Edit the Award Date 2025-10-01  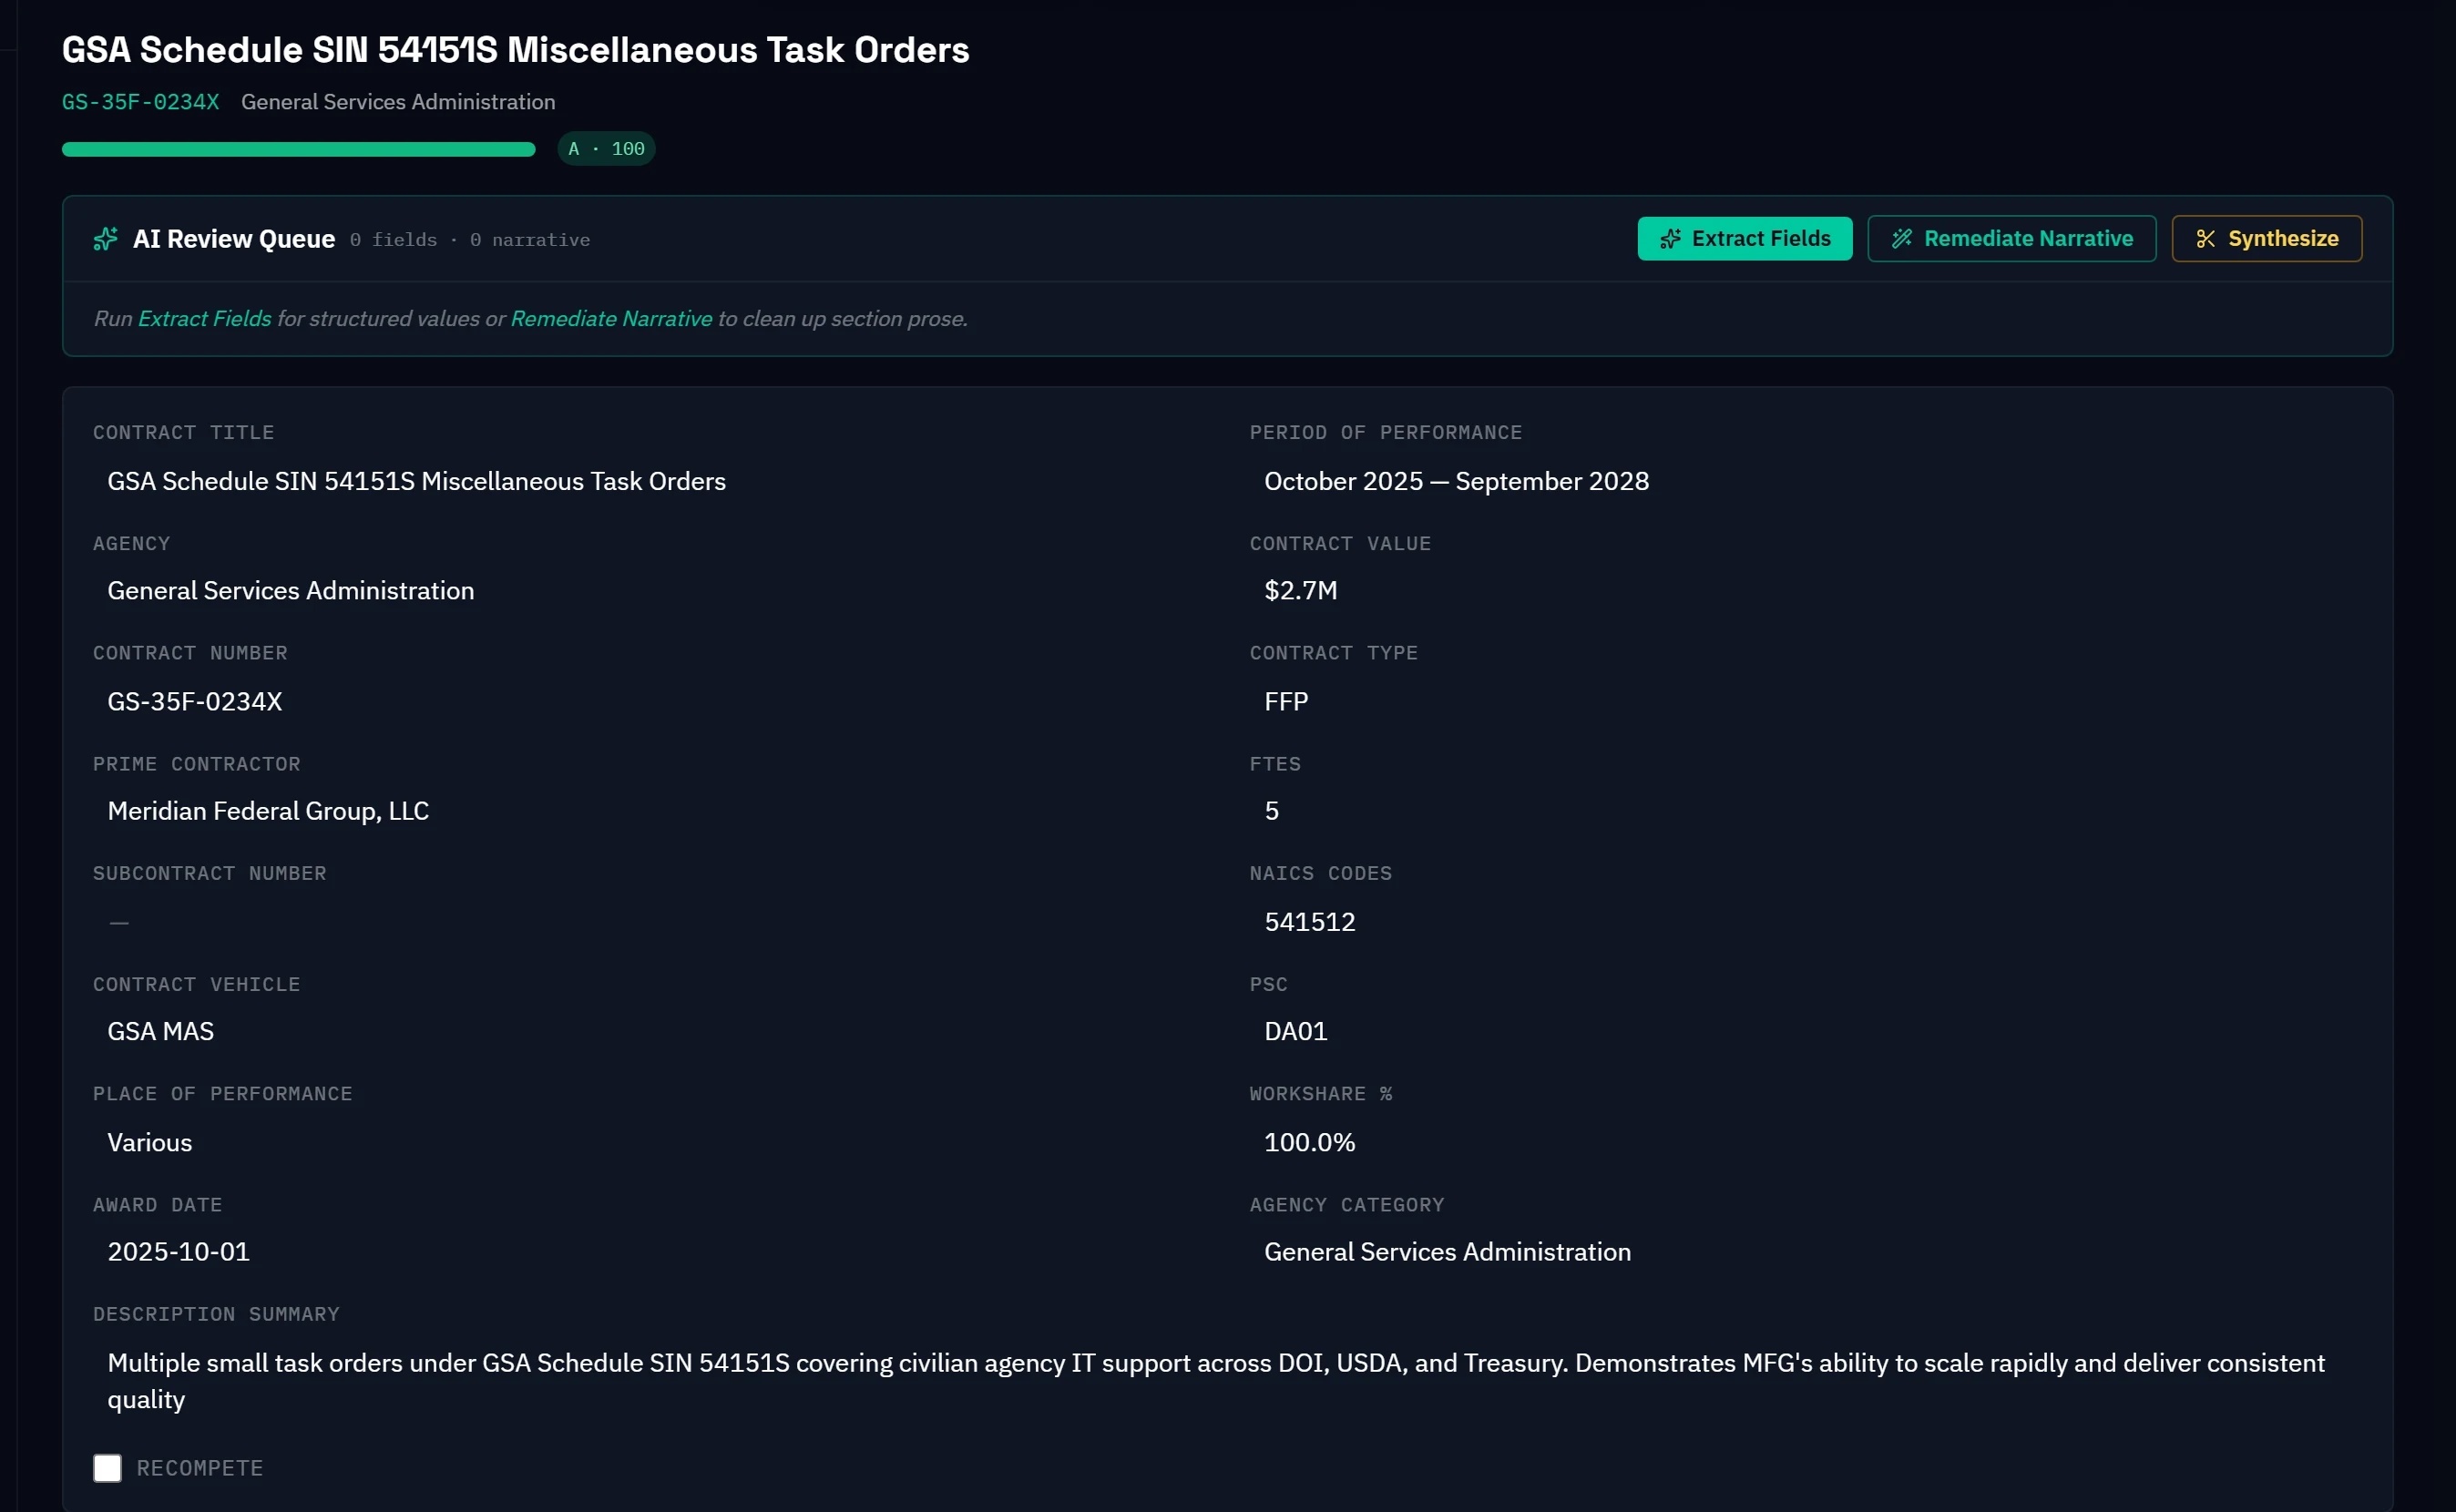tap(179, 1252)
